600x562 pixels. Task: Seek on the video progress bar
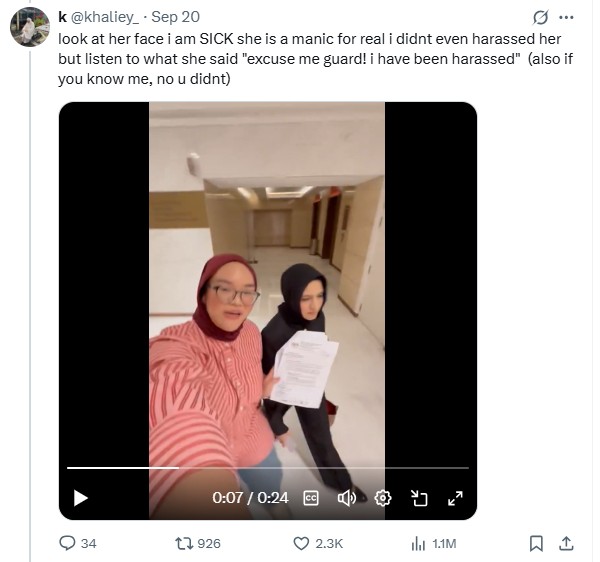[x=267, y=468]
